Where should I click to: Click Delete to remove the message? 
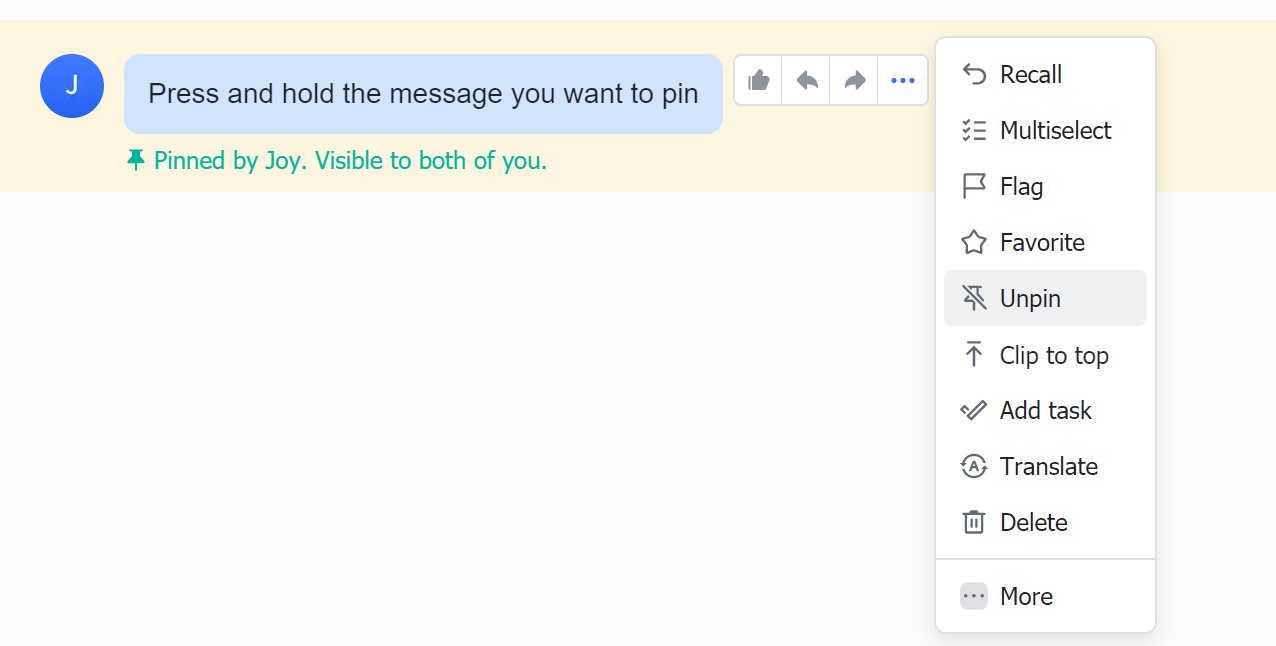coord(1032,522)
